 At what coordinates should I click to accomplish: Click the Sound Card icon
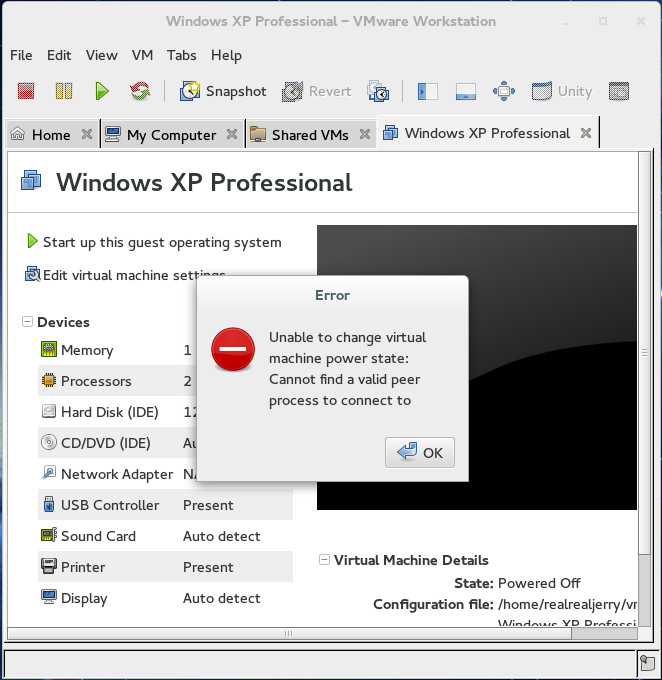click(49, 535)
